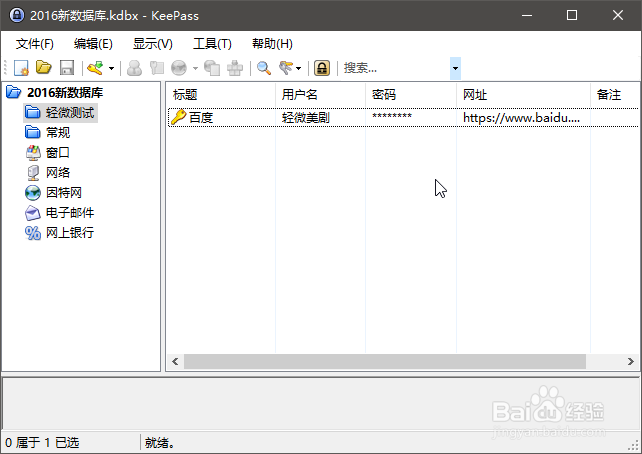Click the 网络 group's server icon

pos(33,172)
